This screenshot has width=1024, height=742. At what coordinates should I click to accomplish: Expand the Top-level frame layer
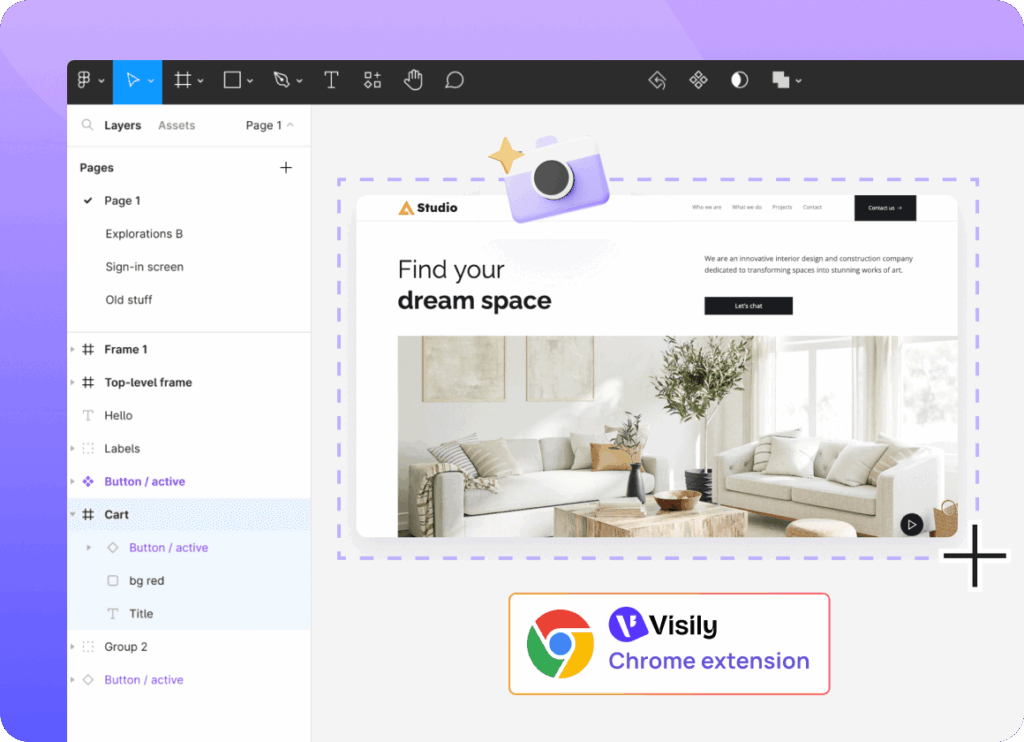(72, 382)
